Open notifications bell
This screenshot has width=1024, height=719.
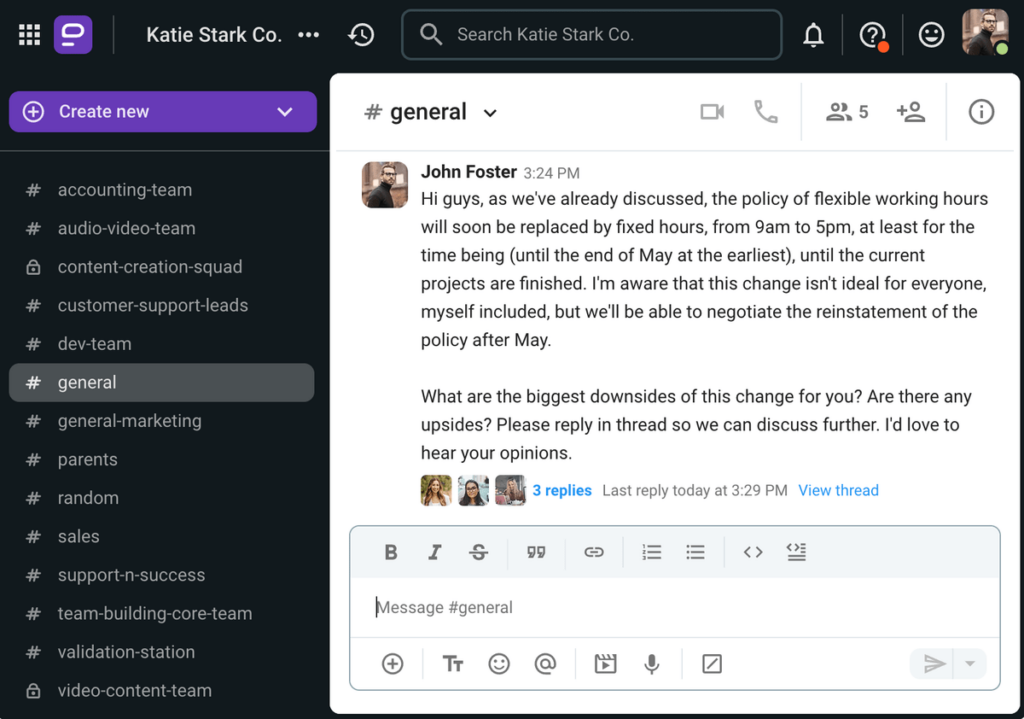[x=814, y=35]
